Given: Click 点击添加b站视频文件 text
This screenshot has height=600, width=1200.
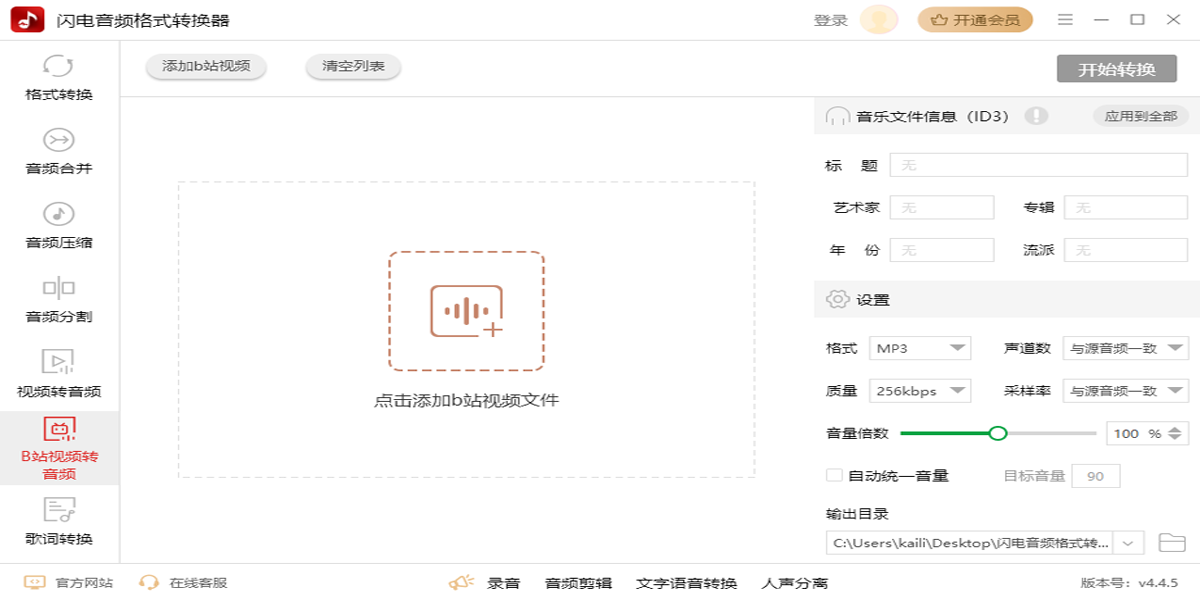Looking at the screenshot, I should (466, 400).
